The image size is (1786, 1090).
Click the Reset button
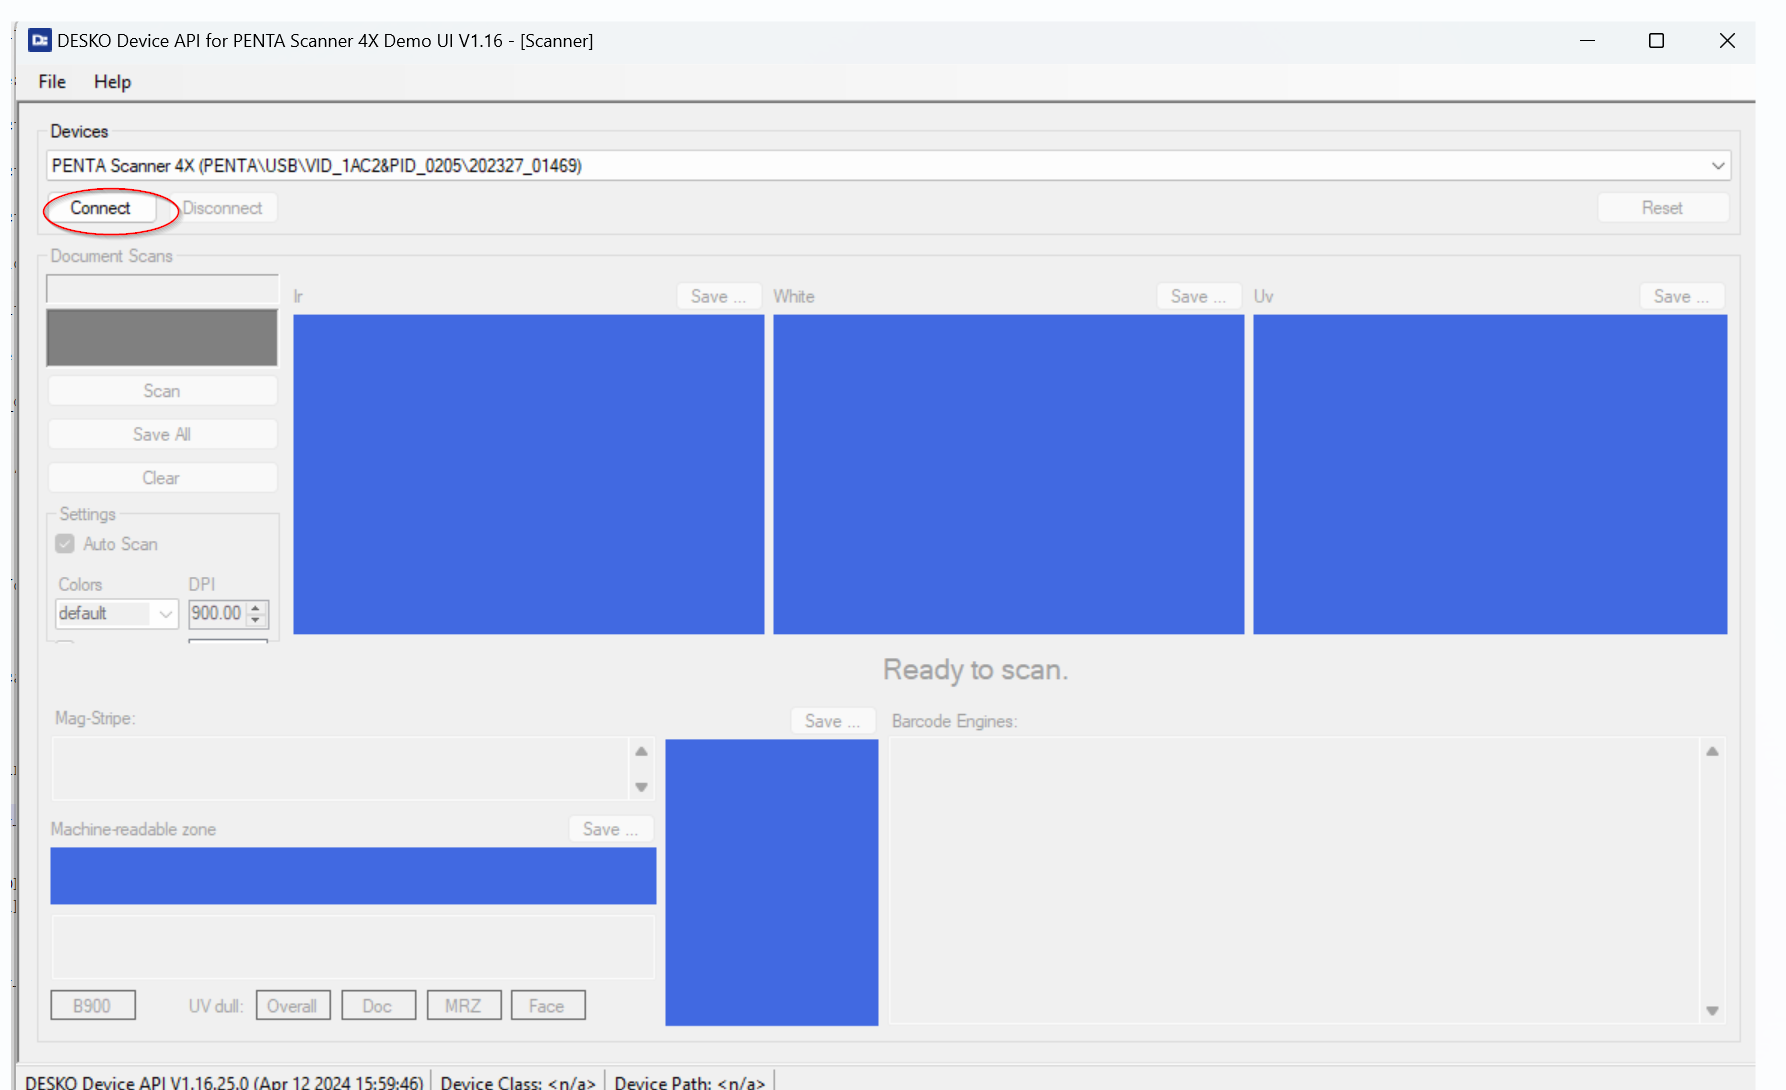(x=1661, y=208)
